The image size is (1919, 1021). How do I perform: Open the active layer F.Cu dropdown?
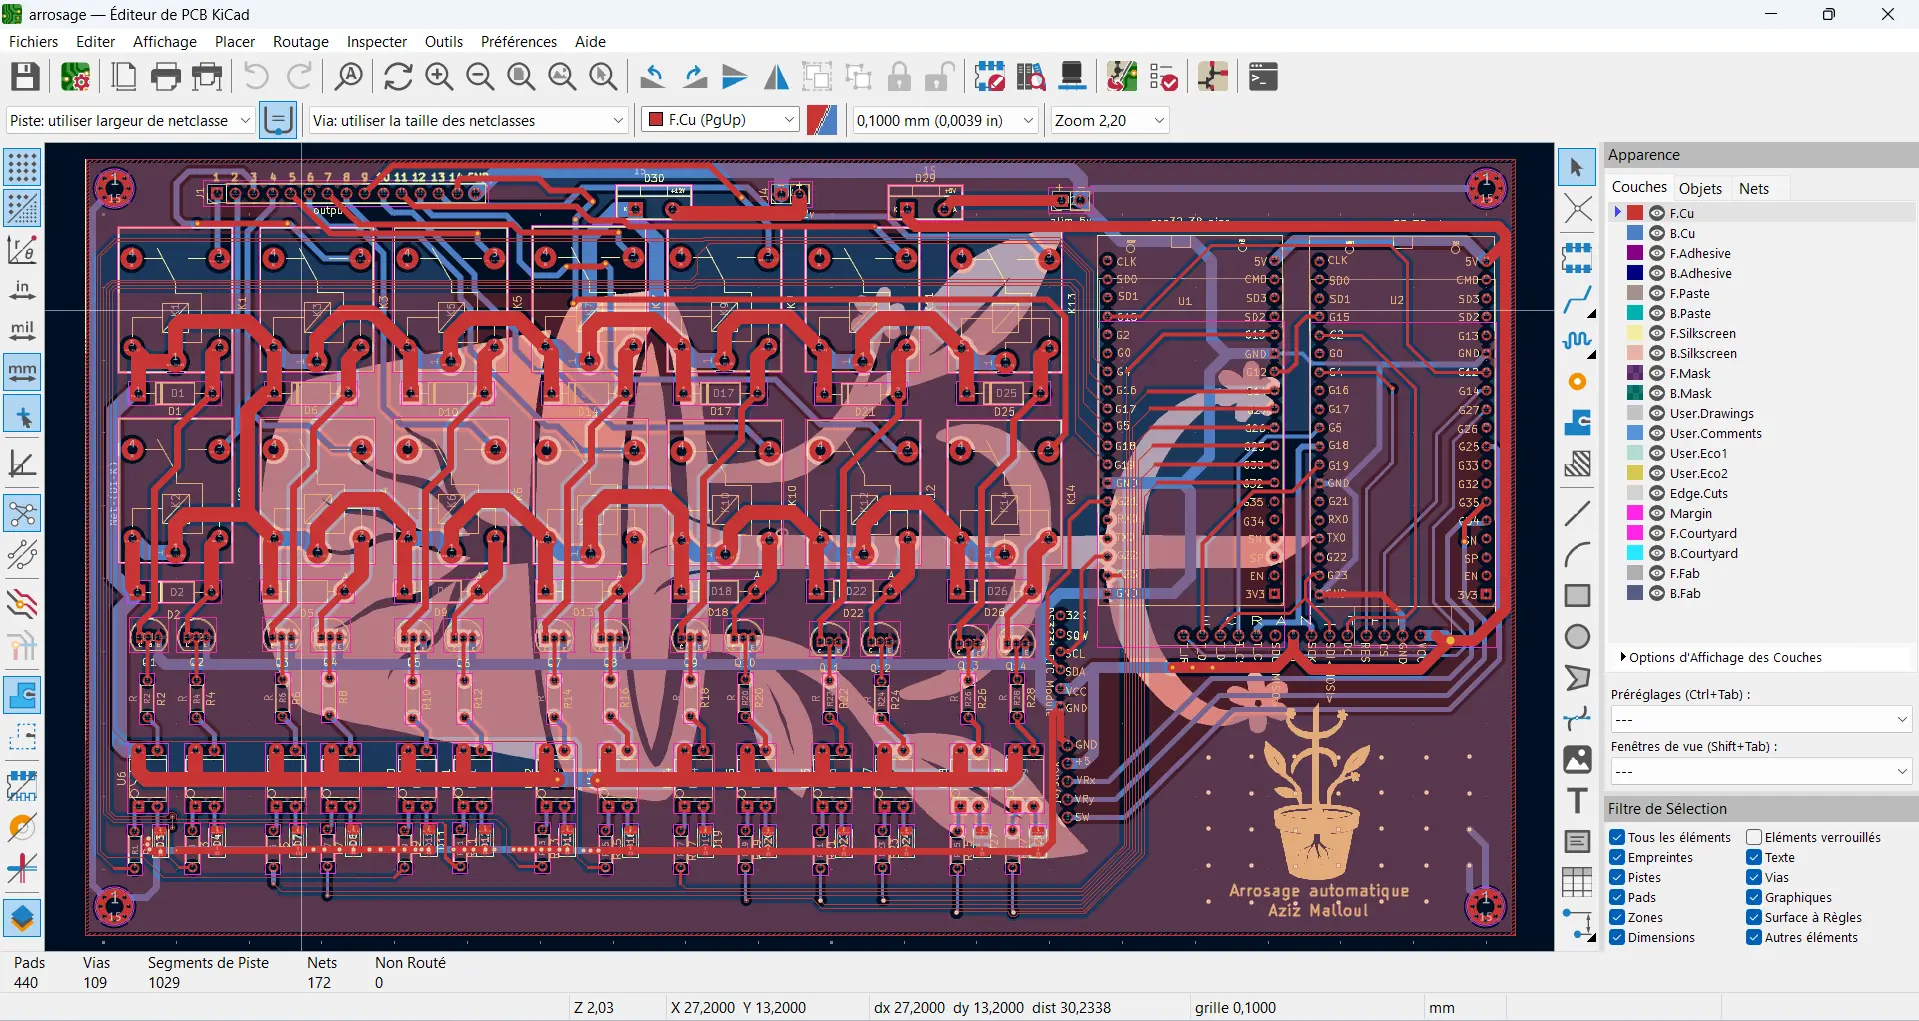(790, 120)
